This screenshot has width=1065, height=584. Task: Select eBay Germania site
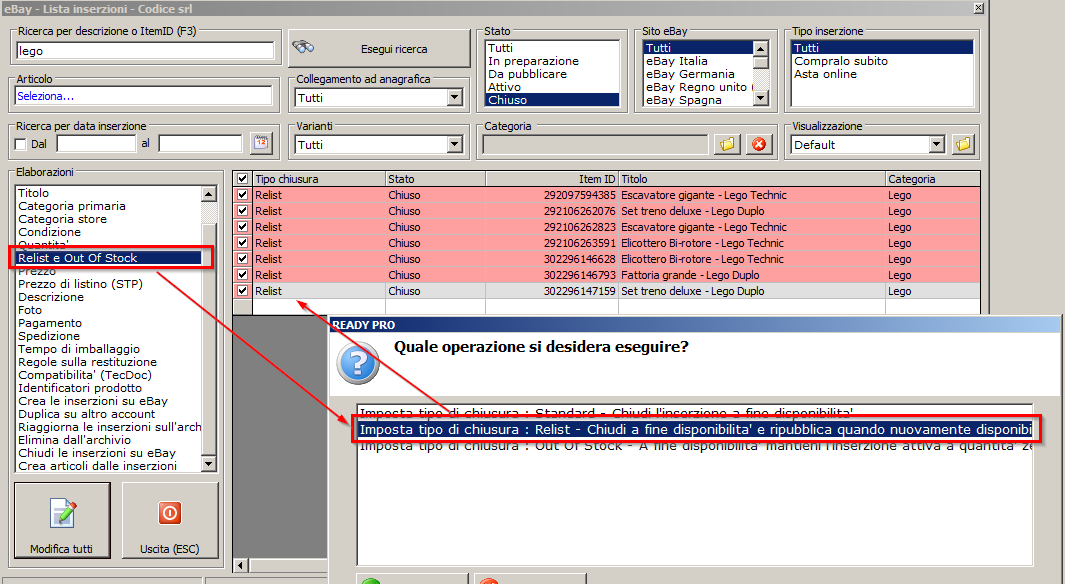point(698,74)
